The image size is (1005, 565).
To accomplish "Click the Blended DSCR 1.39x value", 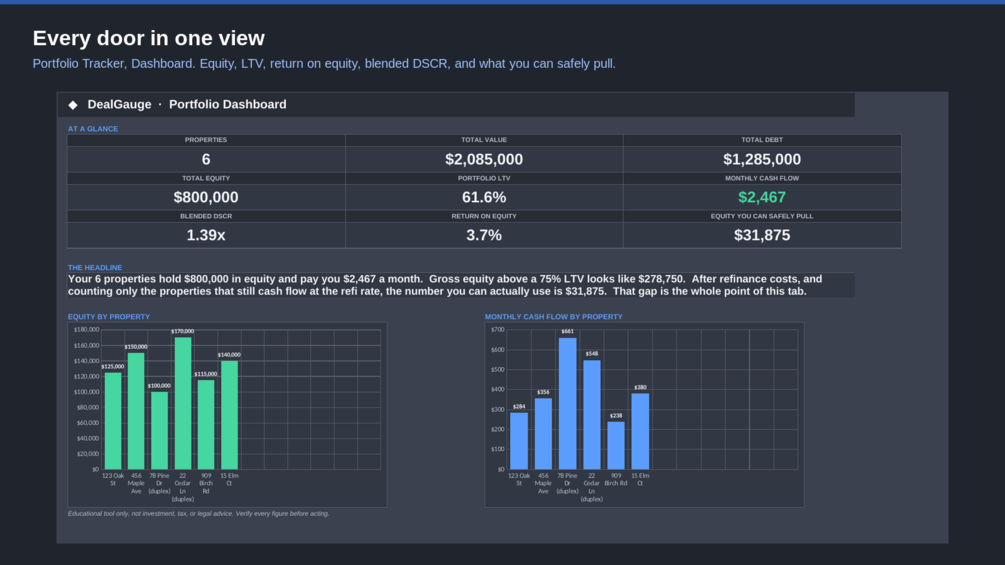I will (206, 235).
